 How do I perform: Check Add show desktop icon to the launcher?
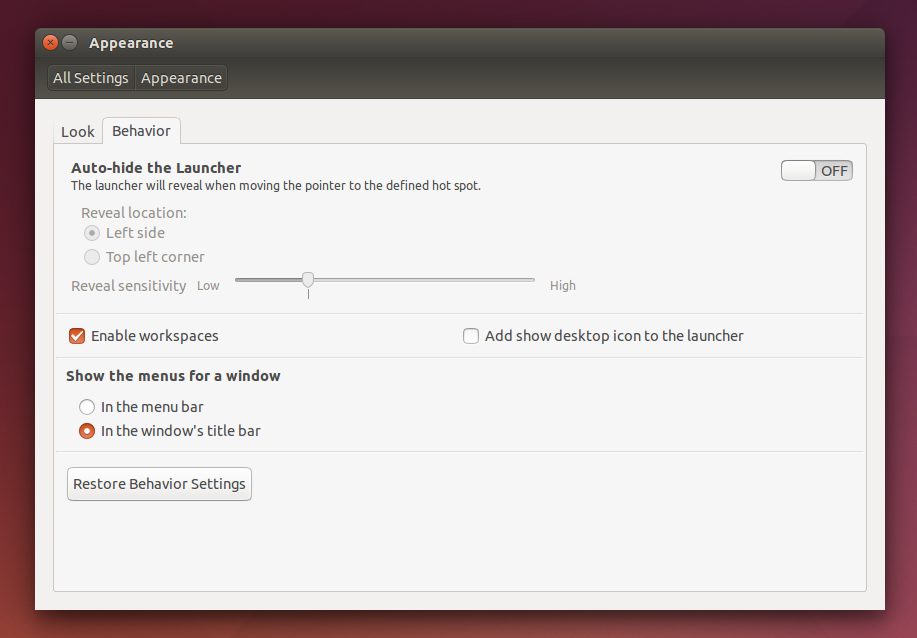(x=471, y=336)
